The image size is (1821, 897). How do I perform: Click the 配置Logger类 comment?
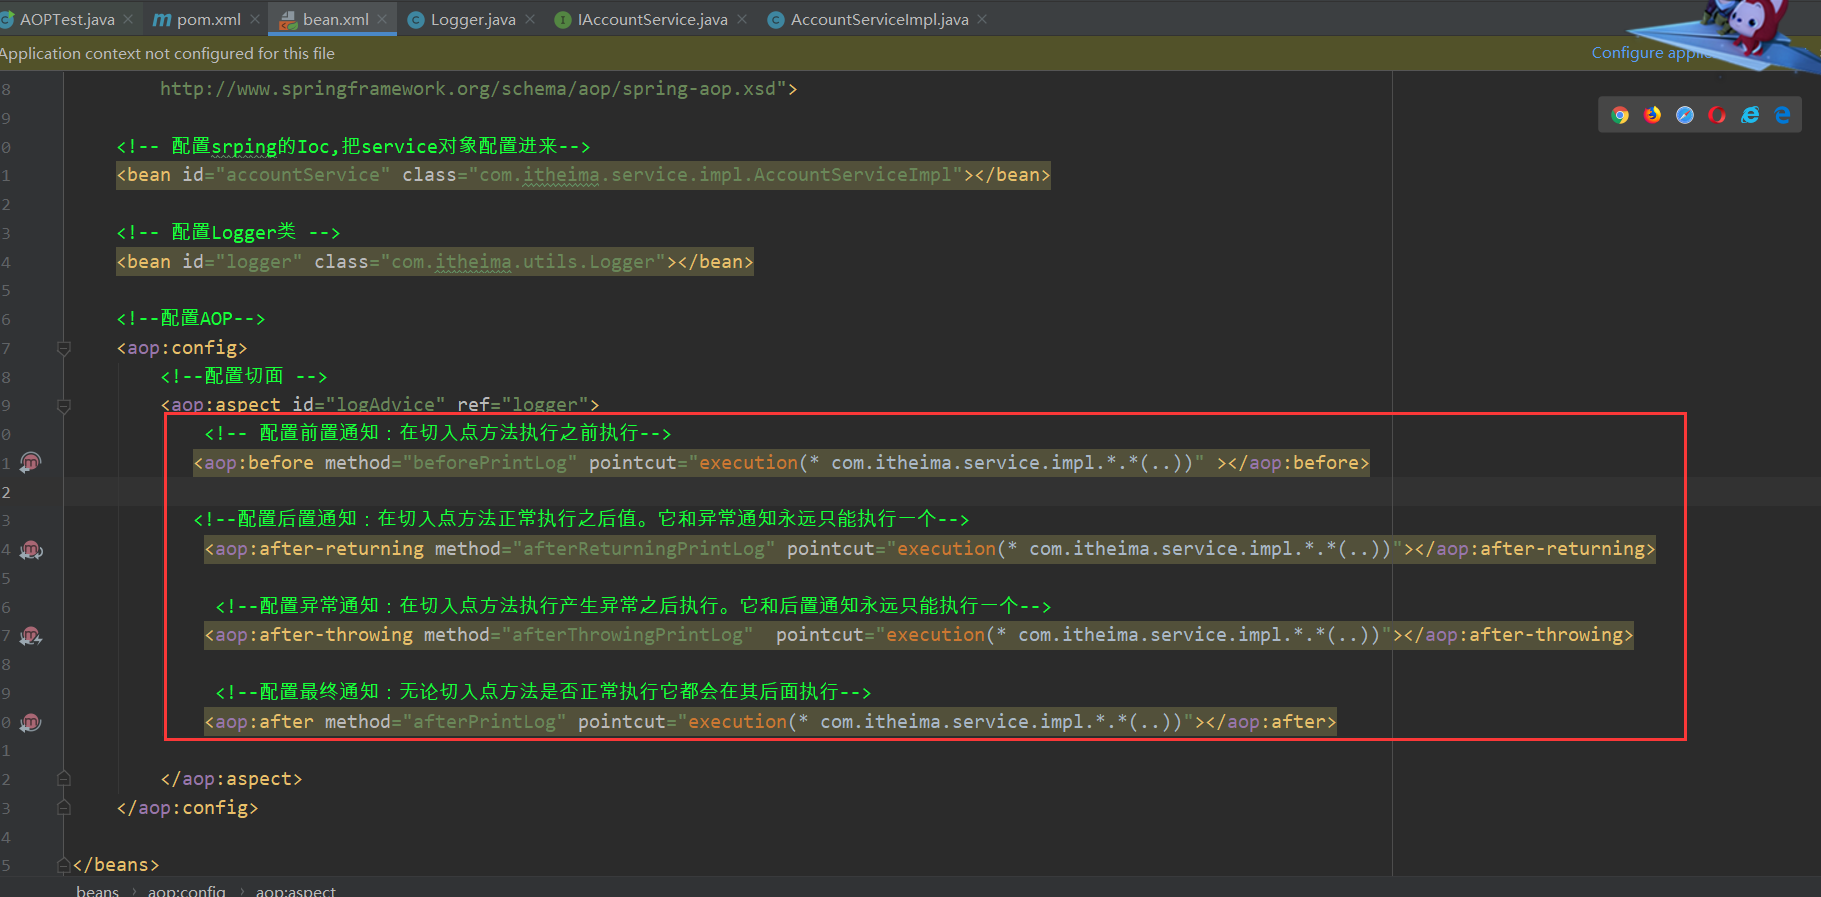228,232
